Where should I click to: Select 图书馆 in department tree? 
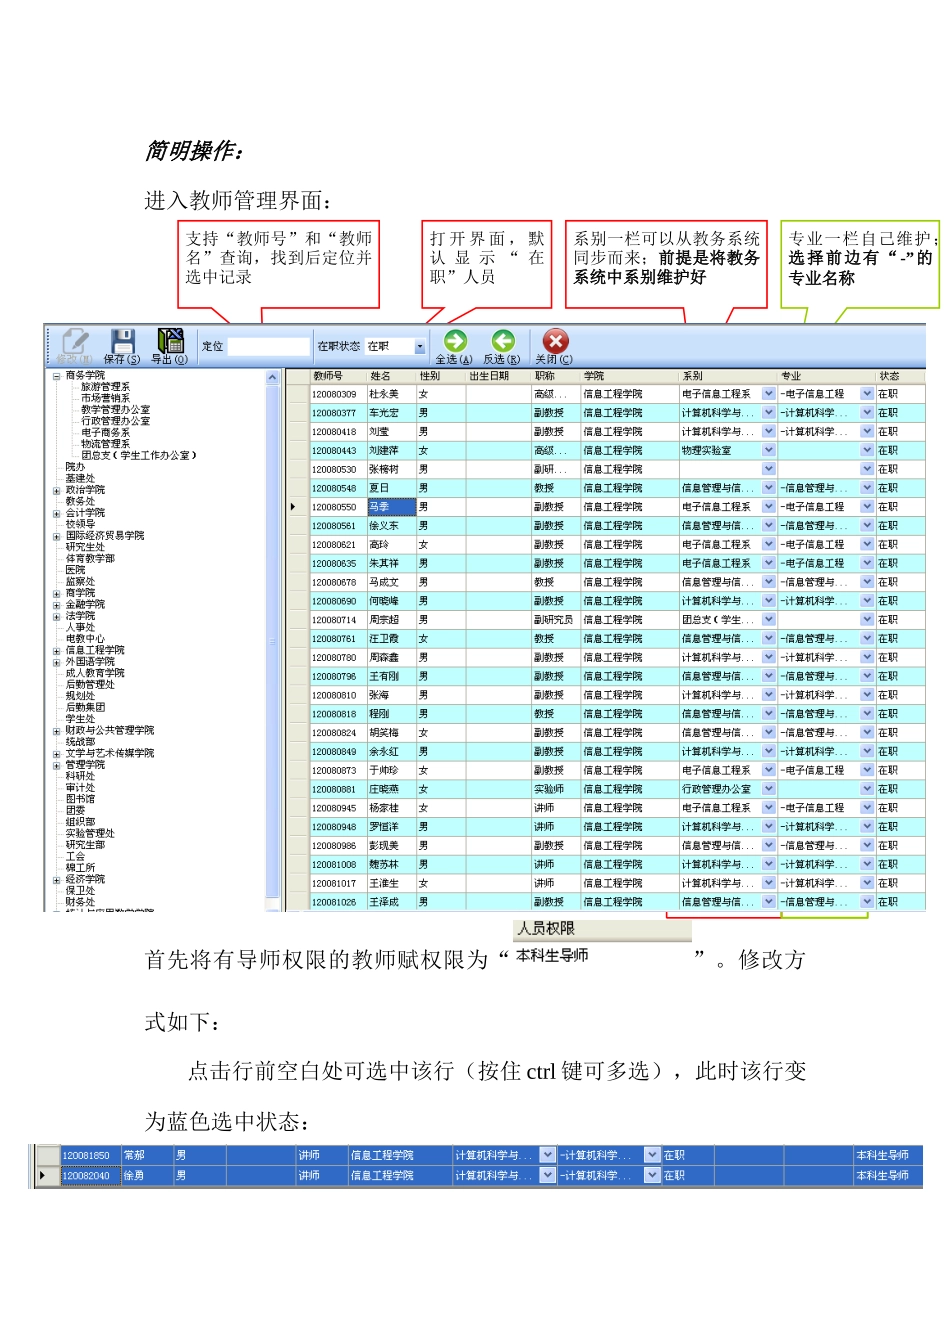coord(80,799)
